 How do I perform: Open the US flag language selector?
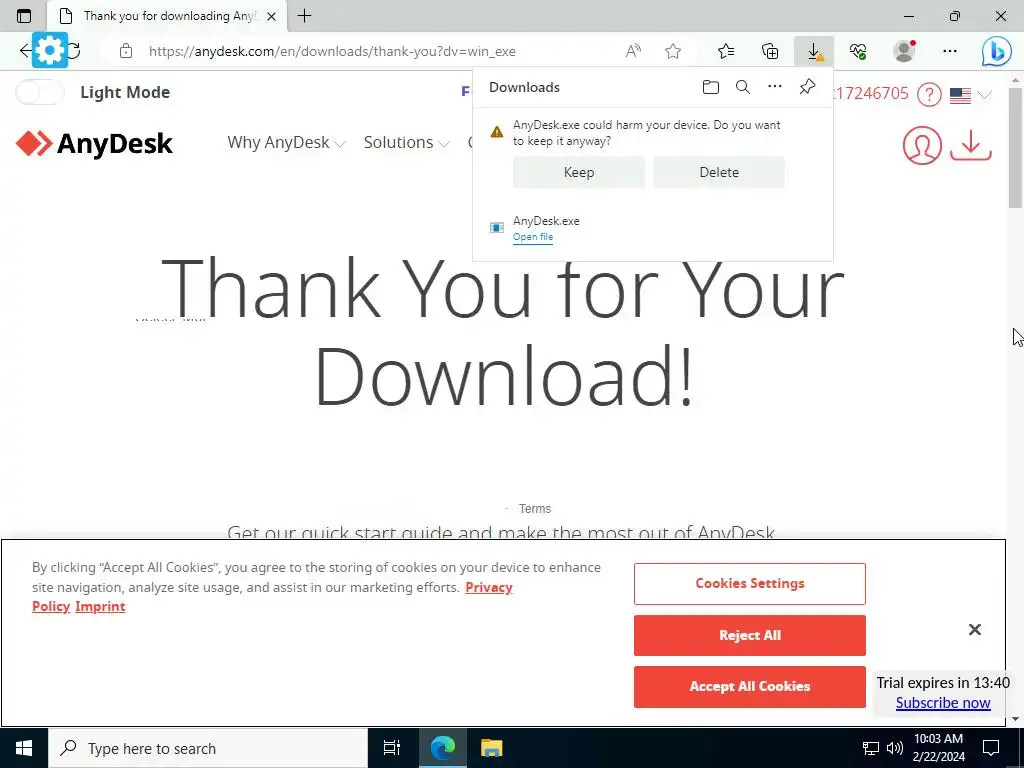(970, 95)
